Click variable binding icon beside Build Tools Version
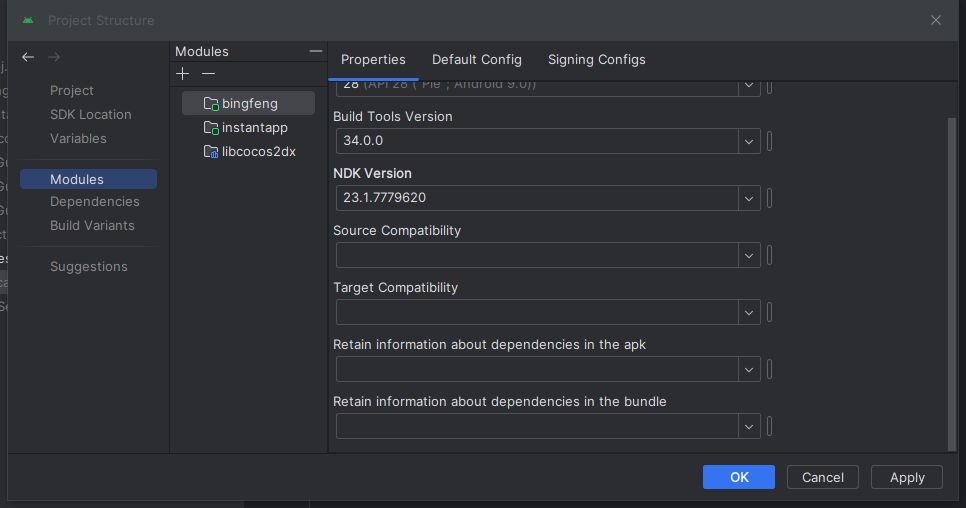This screenshot has width=966, height=508. (769, 141)
